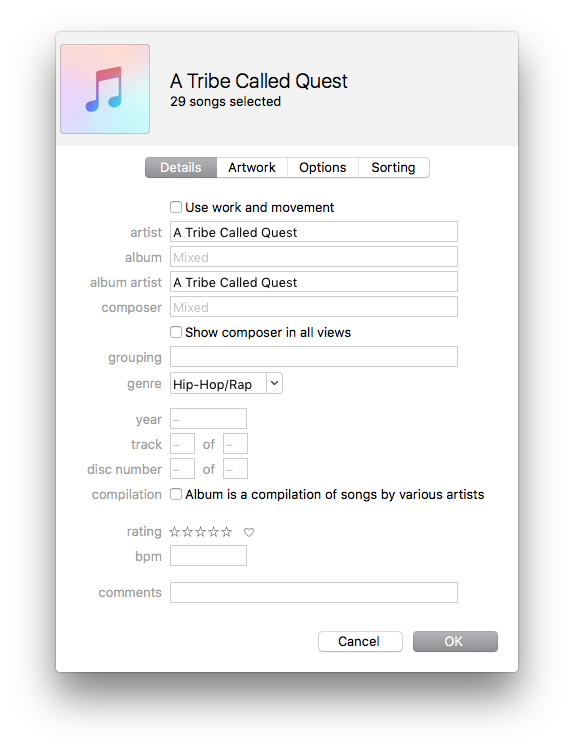
Task: Set a rating by clicking the first star
Action: click(175, 531)
